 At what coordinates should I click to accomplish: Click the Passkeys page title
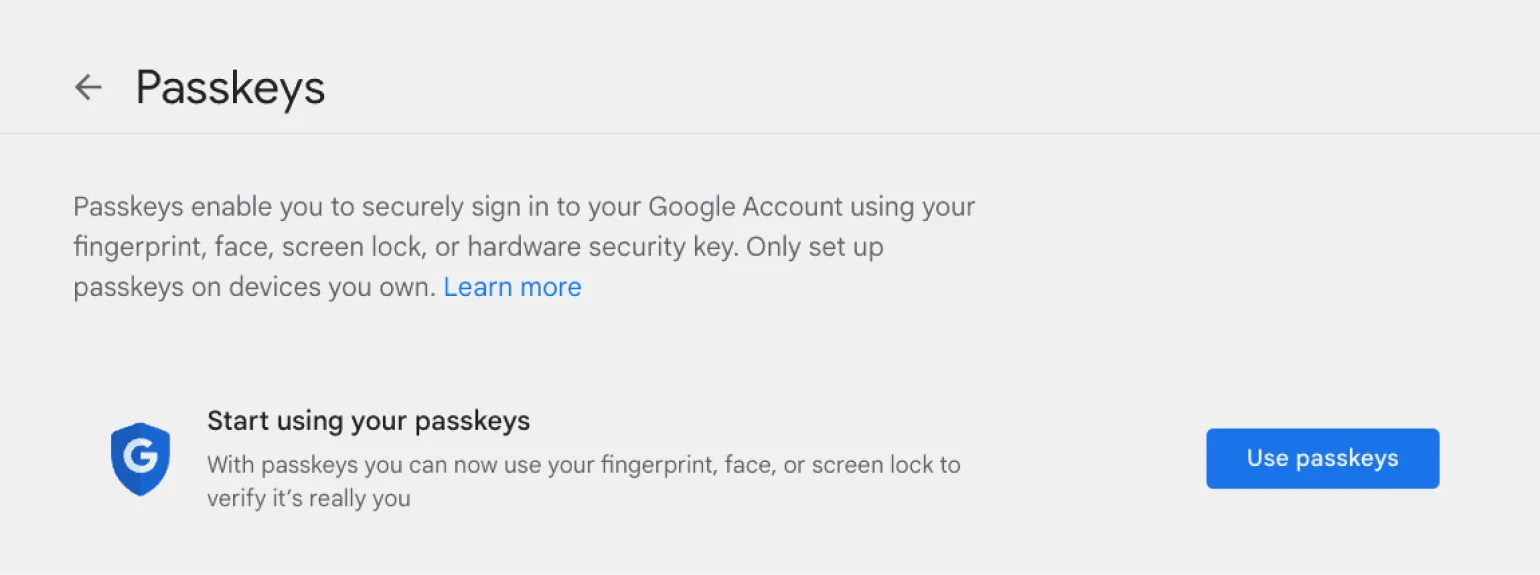230,88
